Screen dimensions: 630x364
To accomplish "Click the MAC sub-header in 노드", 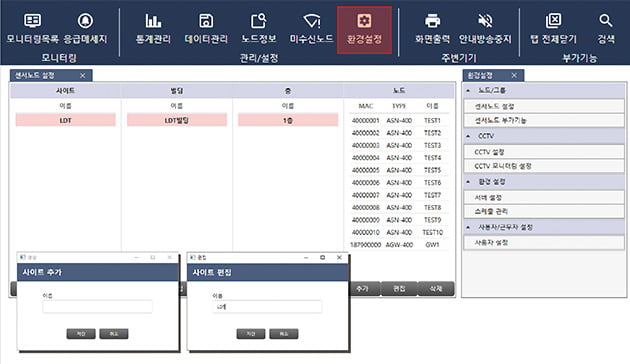I will [x=366, y=106].
